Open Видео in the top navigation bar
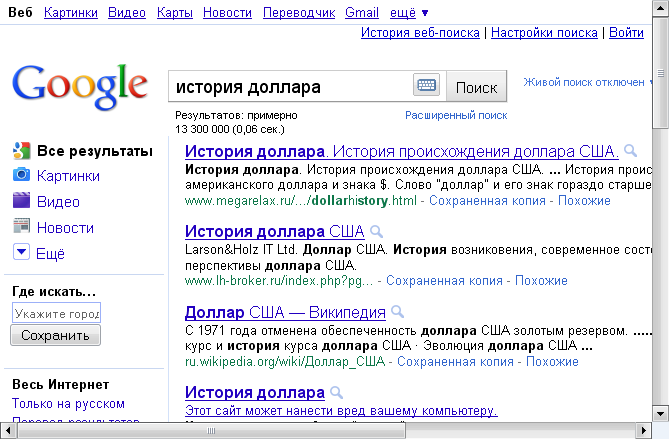The image size is (669, 439). click(127, 13)
